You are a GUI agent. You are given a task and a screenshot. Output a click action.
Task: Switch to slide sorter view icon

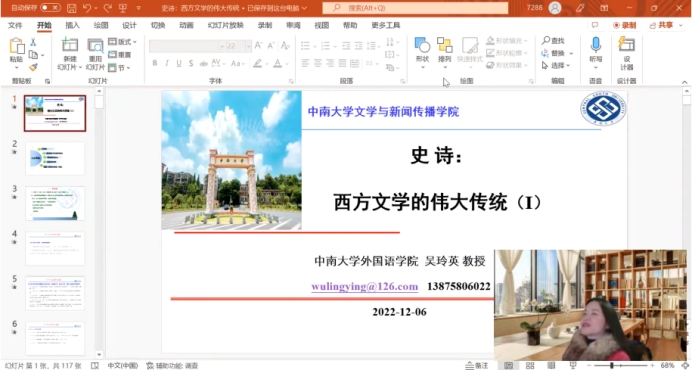click(530, 366)
